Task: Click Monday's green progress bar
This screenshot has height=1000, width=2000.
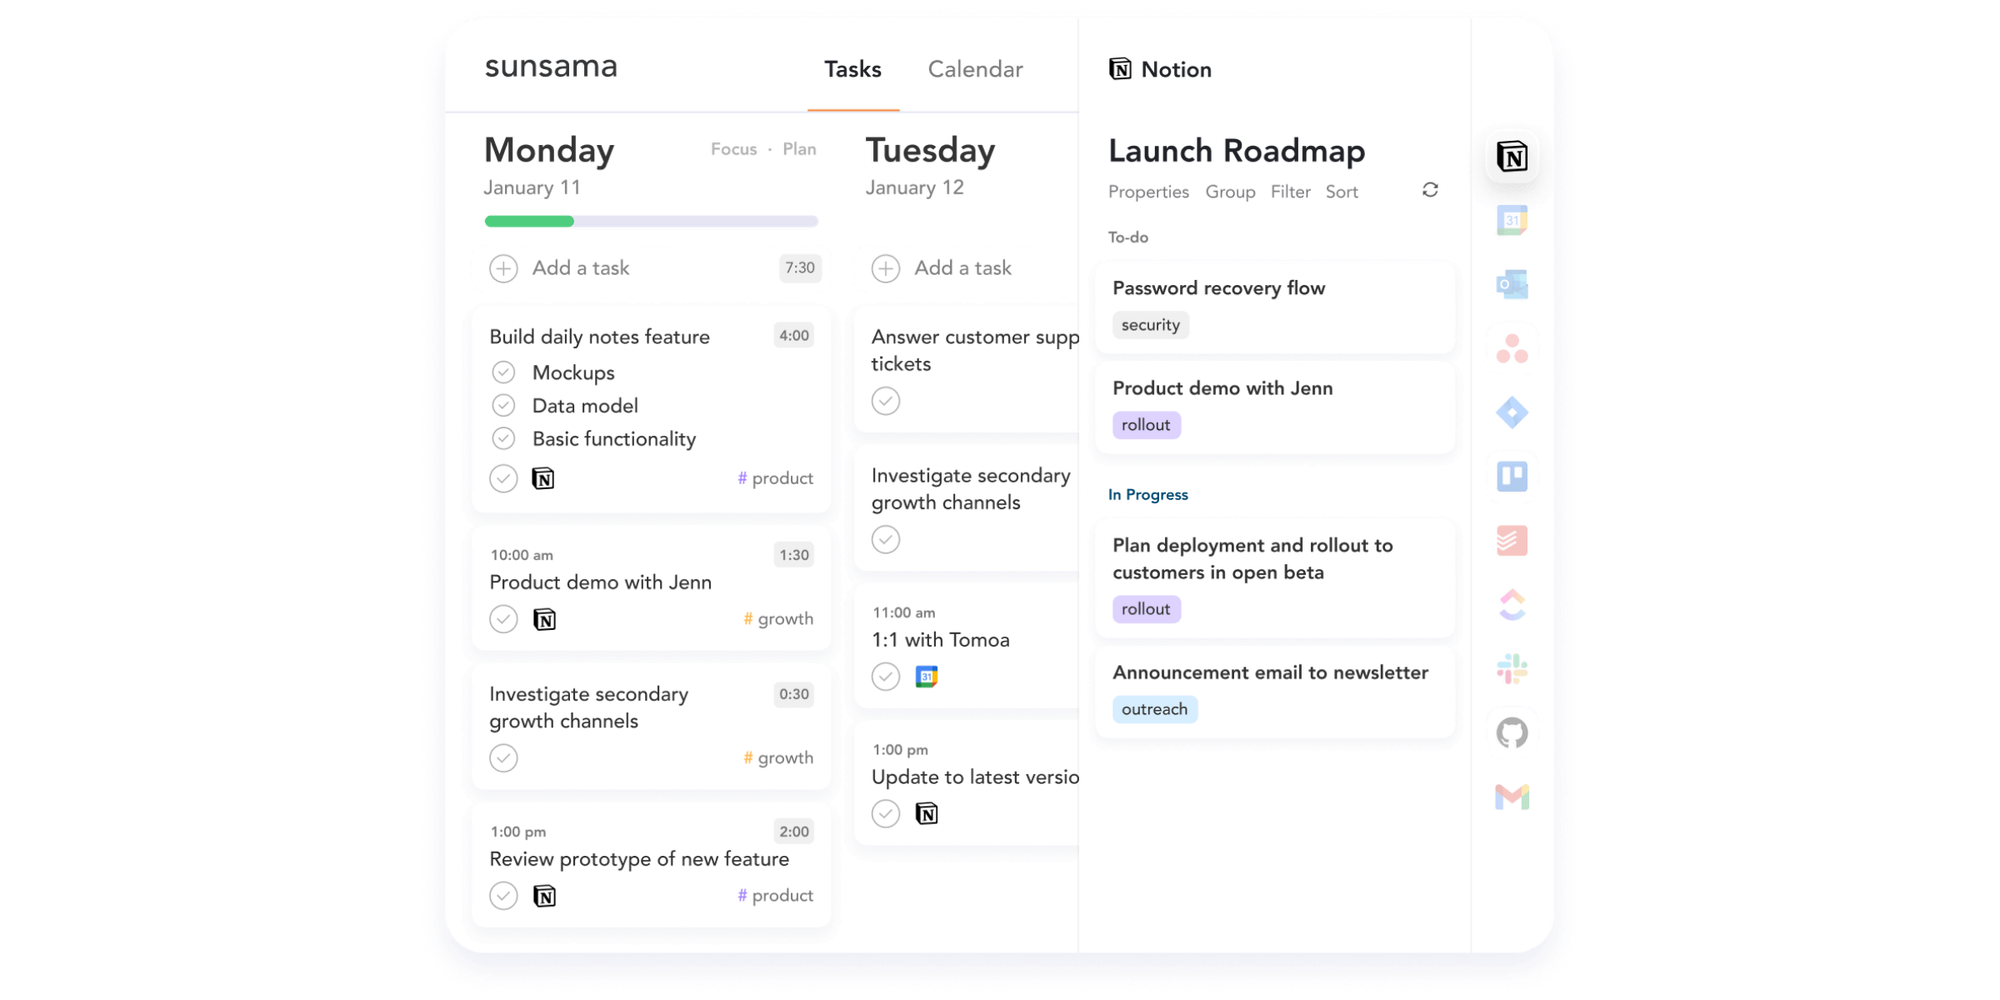Action: pos(529,221)
